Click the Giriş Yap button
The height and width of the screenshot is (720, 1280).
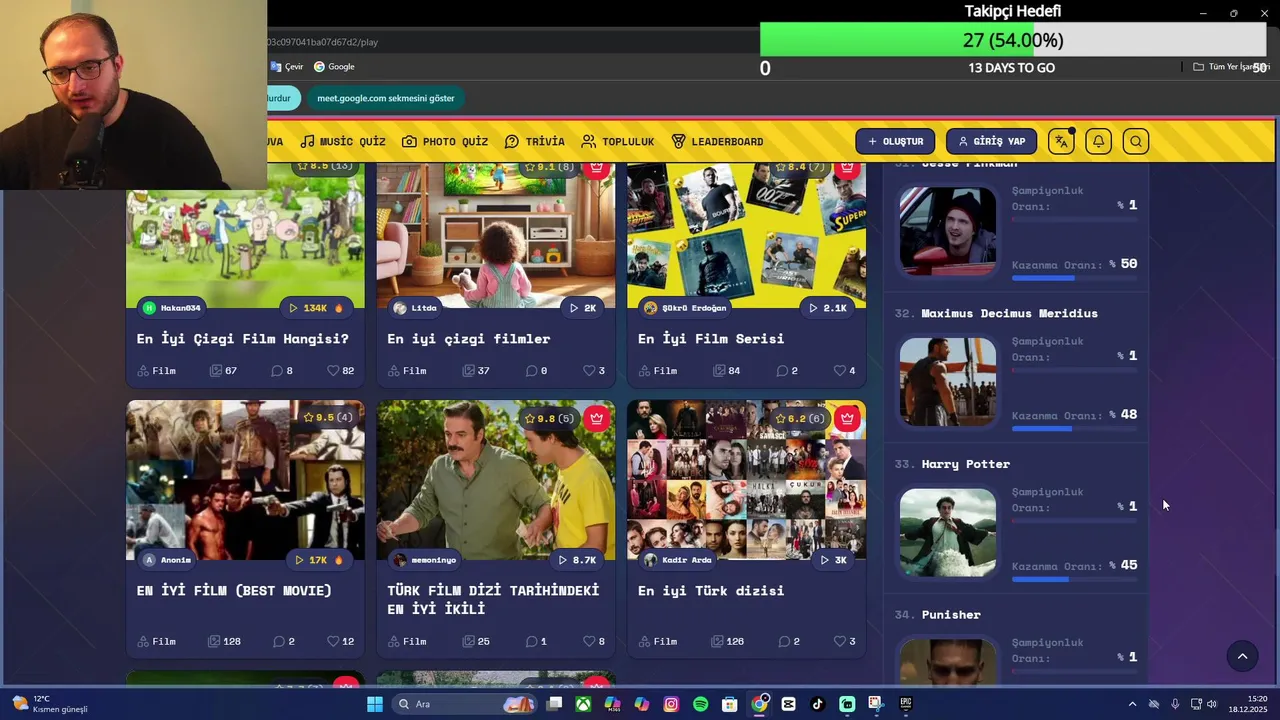point(991,141)
